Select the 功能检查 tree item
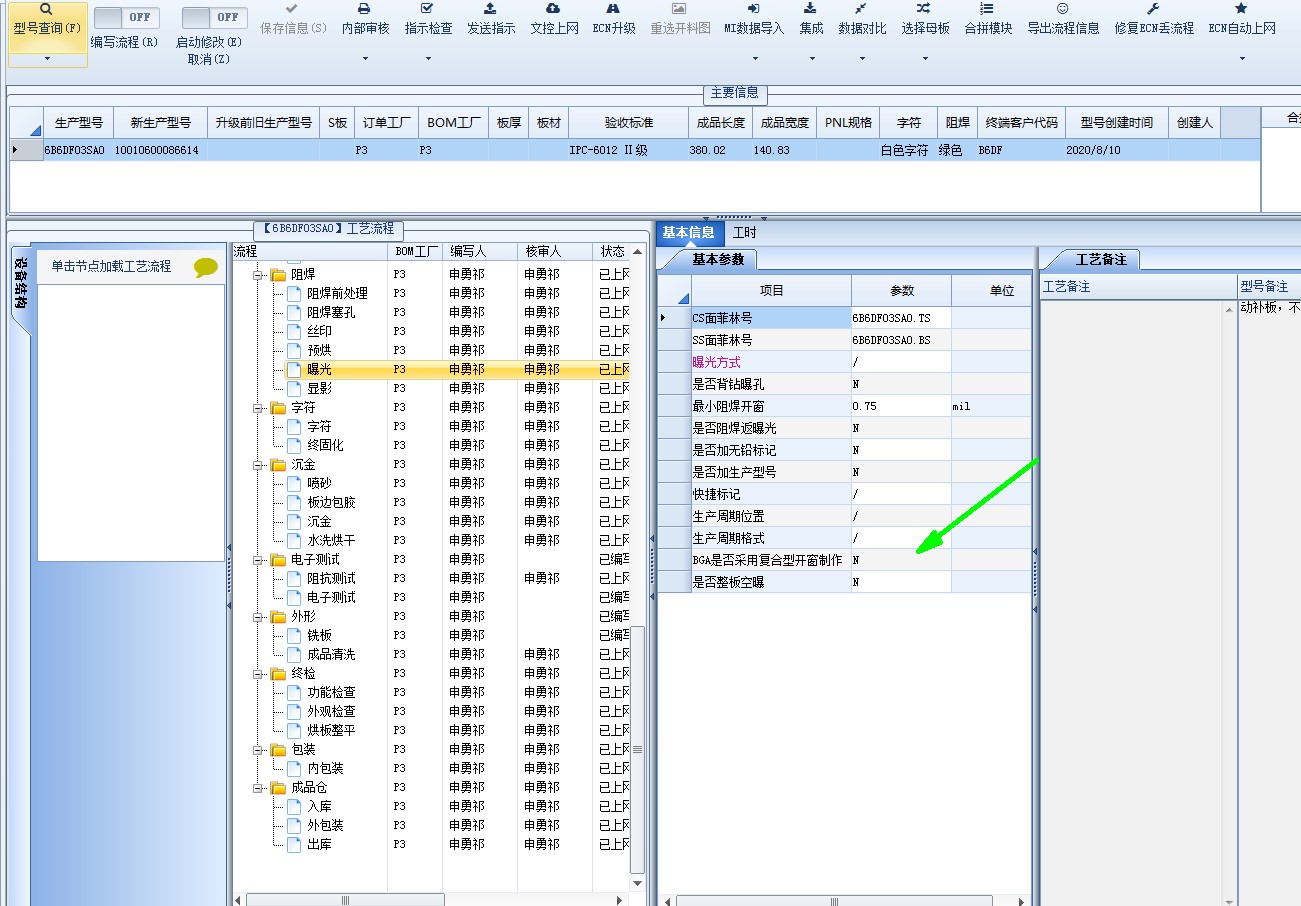The image size is (1301, 906). coord(331,692)
